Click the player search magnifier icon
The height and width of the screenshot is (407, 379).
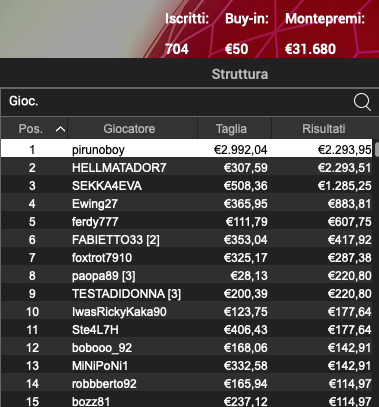pyautogui.click(x=362, y=101)
